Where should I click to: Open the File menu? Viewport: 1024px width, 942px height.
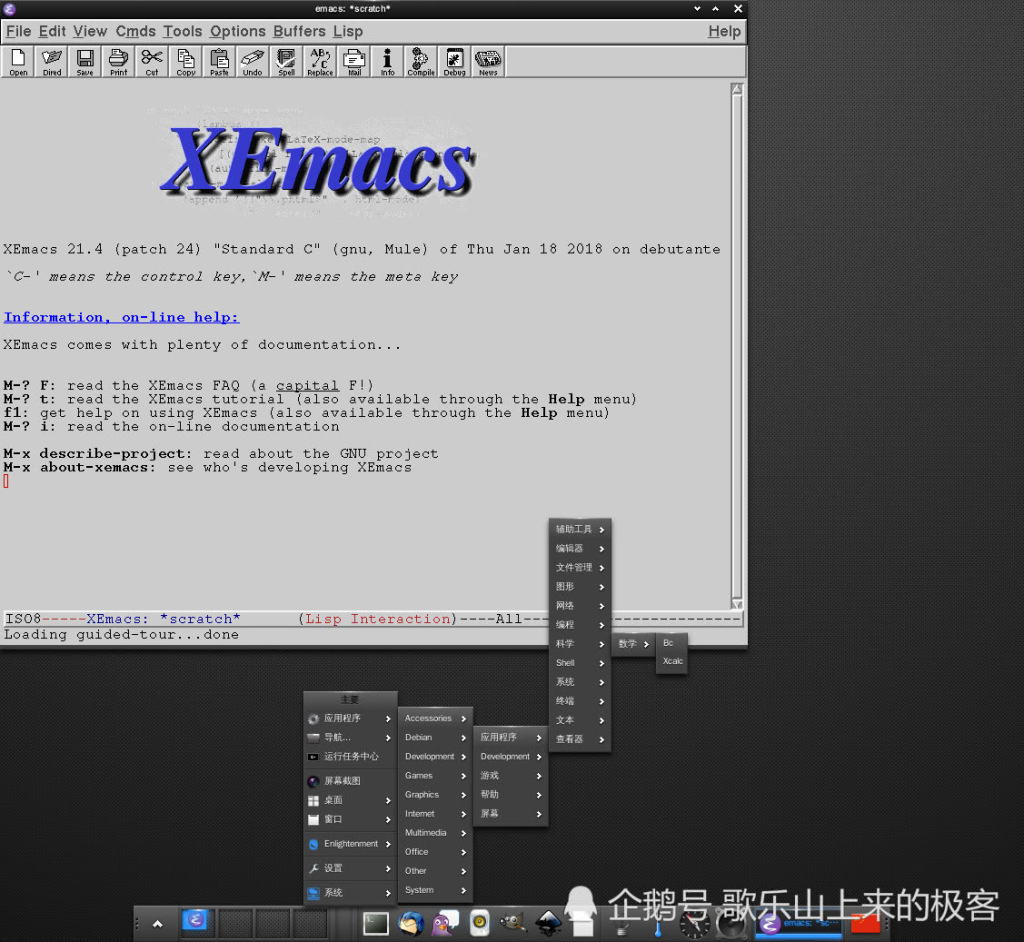18,31
